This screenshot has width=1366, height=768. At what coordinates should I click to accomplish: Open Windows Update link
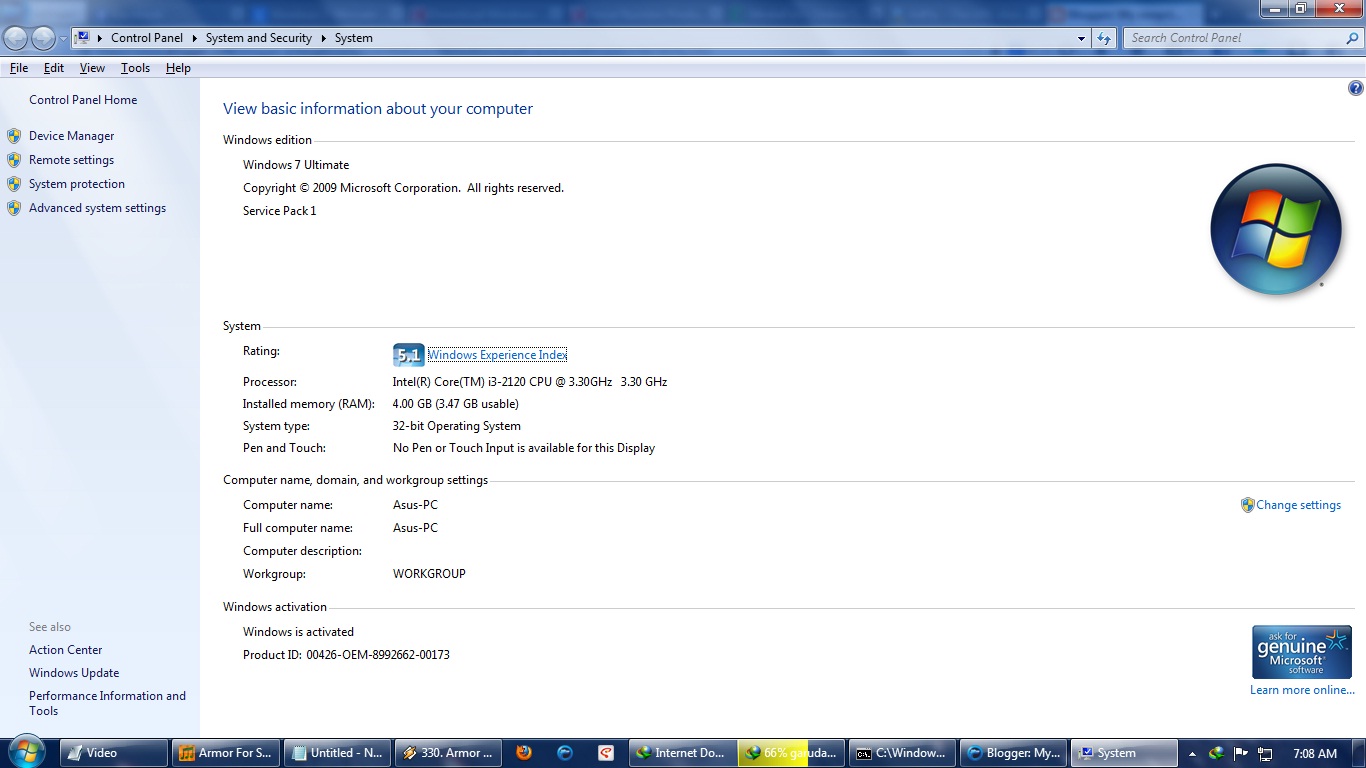(x=74, y=673)
